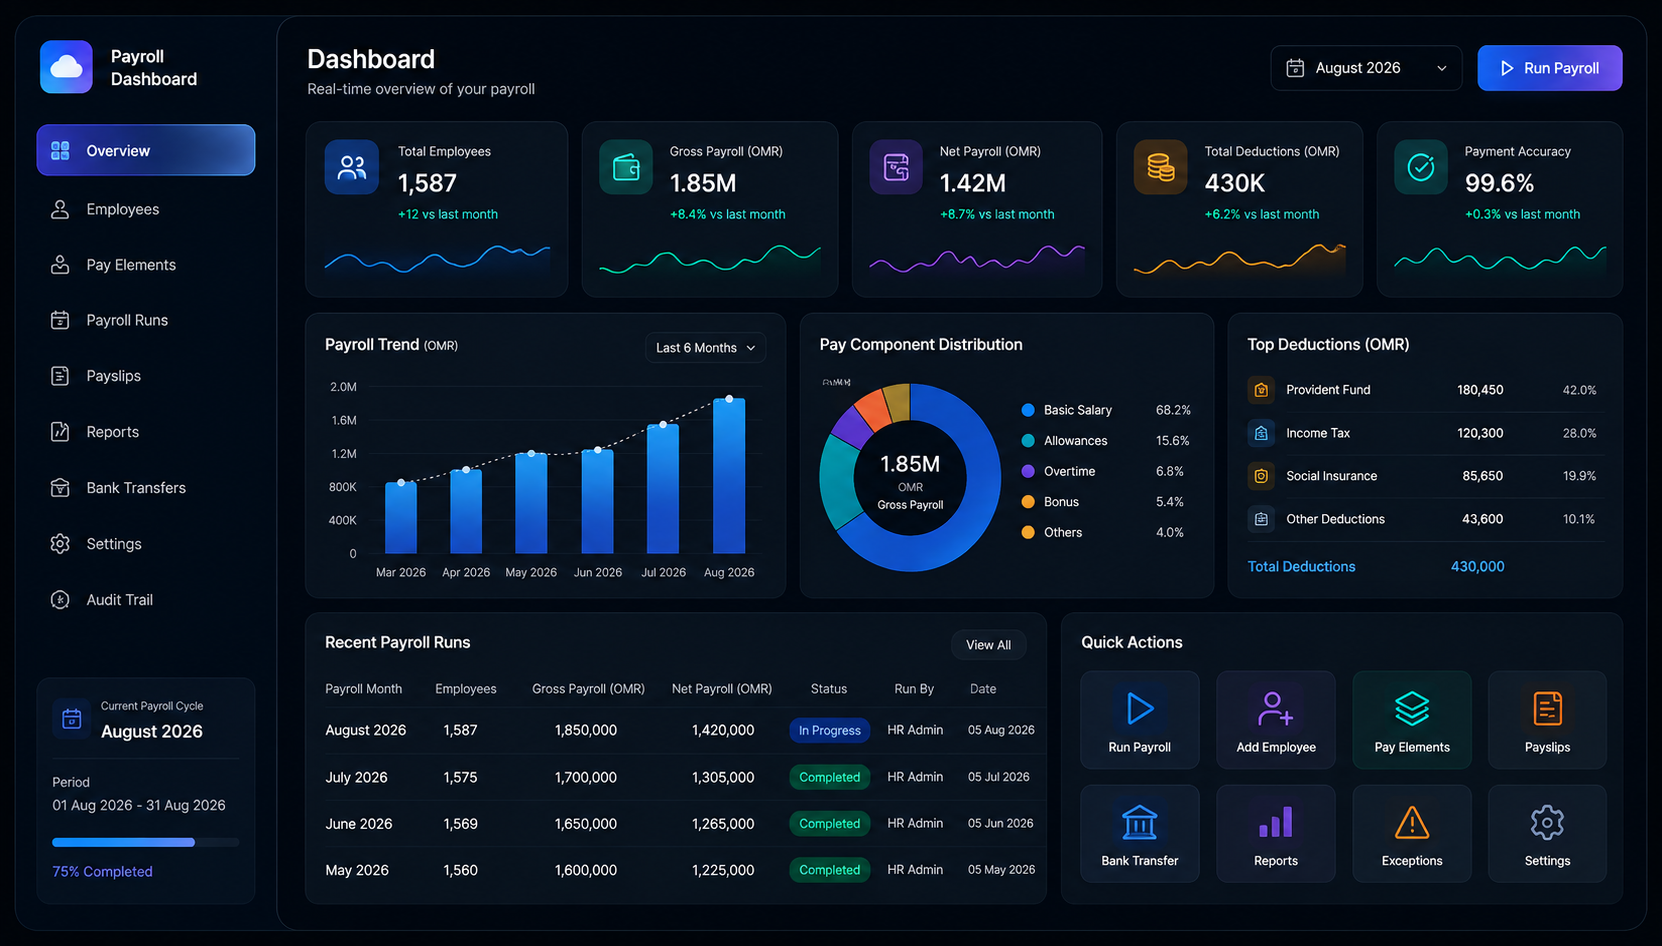The height and width of the screenshot is (946, 1662).
Task: Click the Status column header
Action: [x=828, y=689]
